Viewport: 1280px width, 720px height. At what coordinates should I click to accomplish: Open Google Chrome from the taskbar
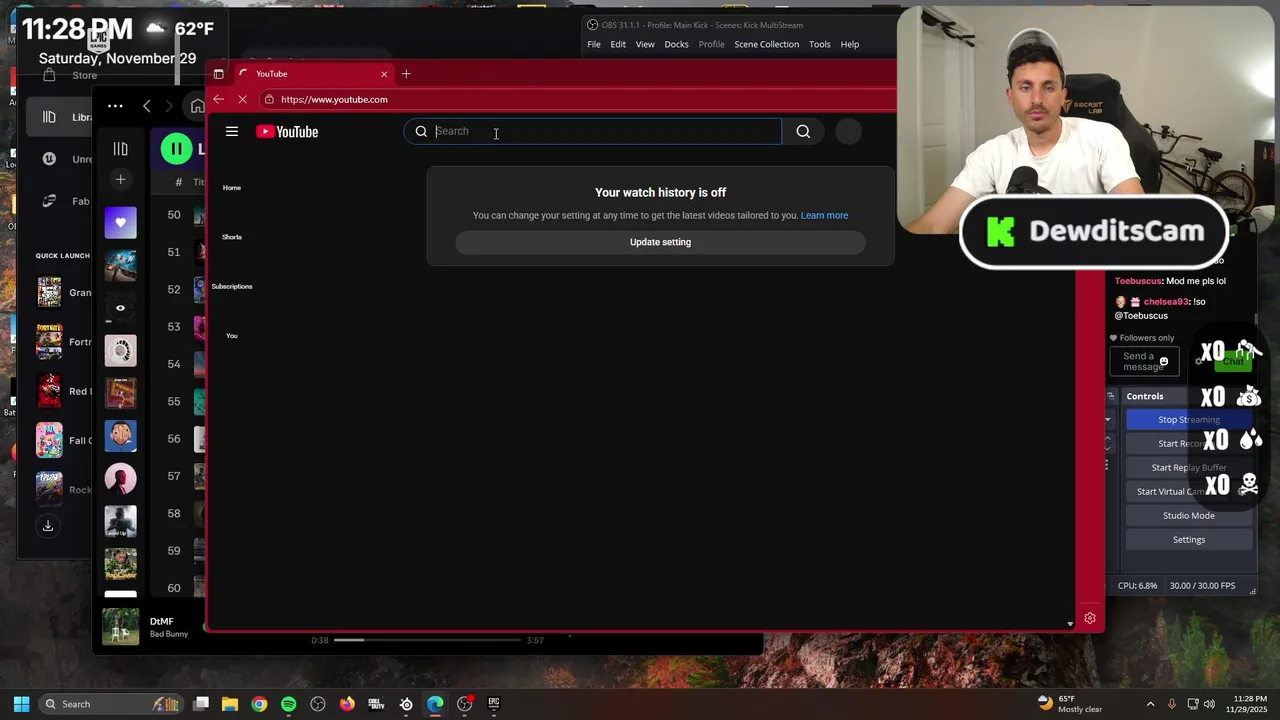click(259, 704)
